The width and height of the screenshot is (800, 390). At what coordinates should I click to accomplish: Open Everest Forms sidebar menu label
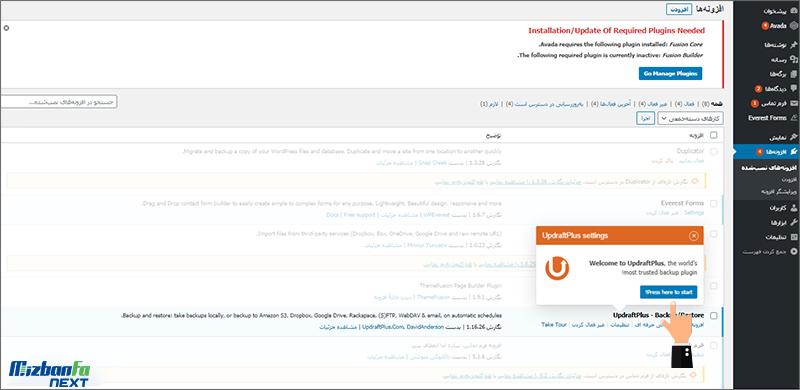click(x=767, y=118)
